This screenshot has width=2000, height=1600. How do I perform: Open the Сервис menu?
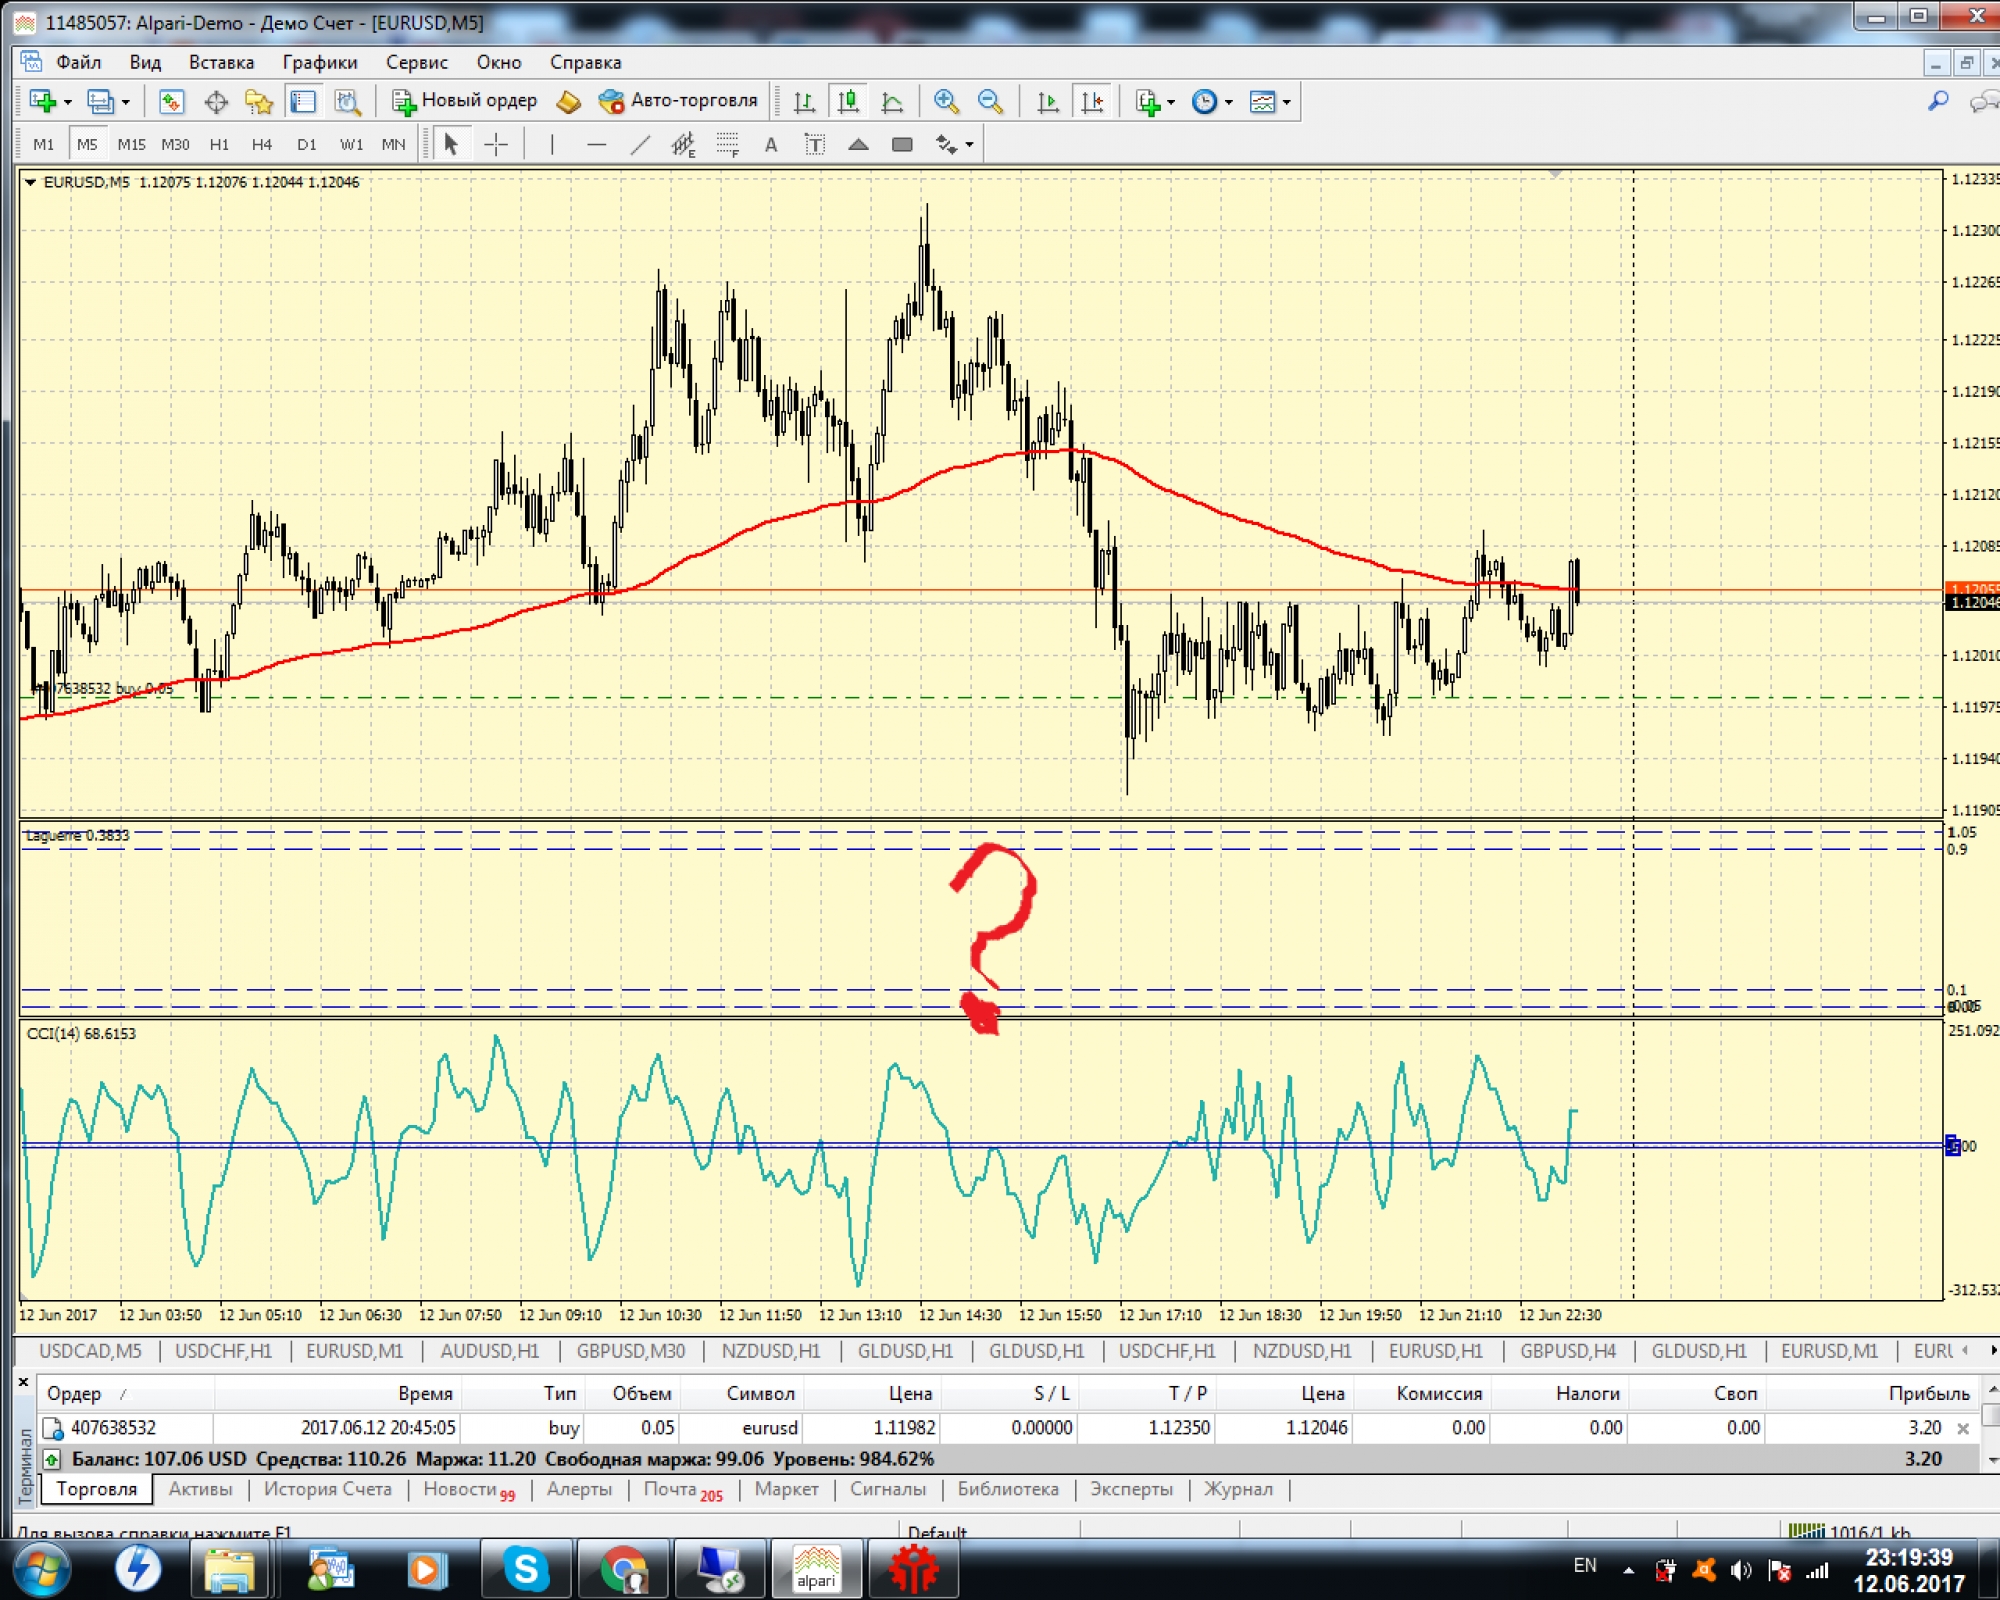point(416,62)
